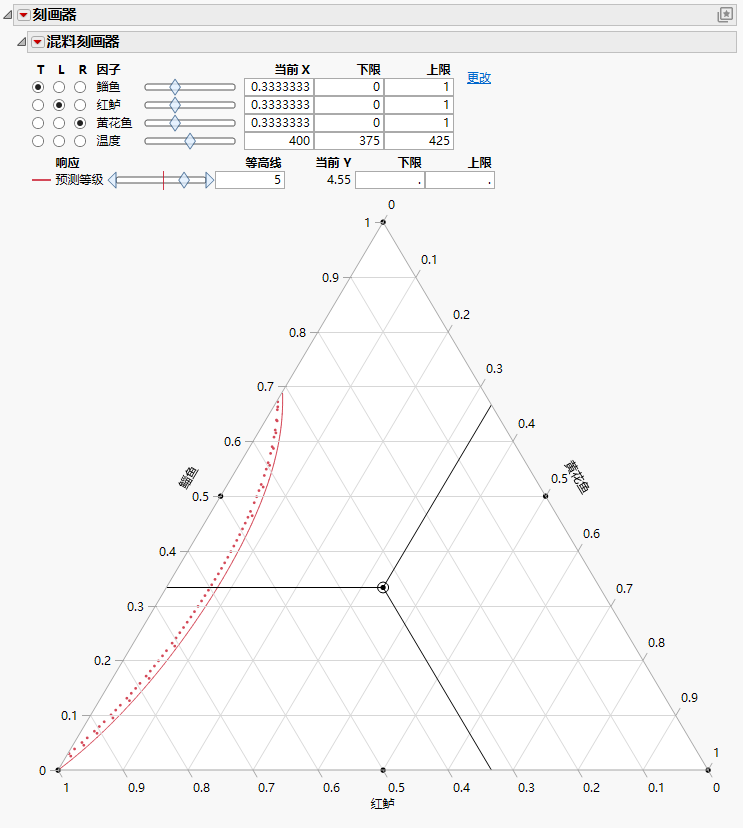Select L axis radio for 鲻鱼
Image resolution: width=743 pixels, height=828 pixels.
[59, 87]
